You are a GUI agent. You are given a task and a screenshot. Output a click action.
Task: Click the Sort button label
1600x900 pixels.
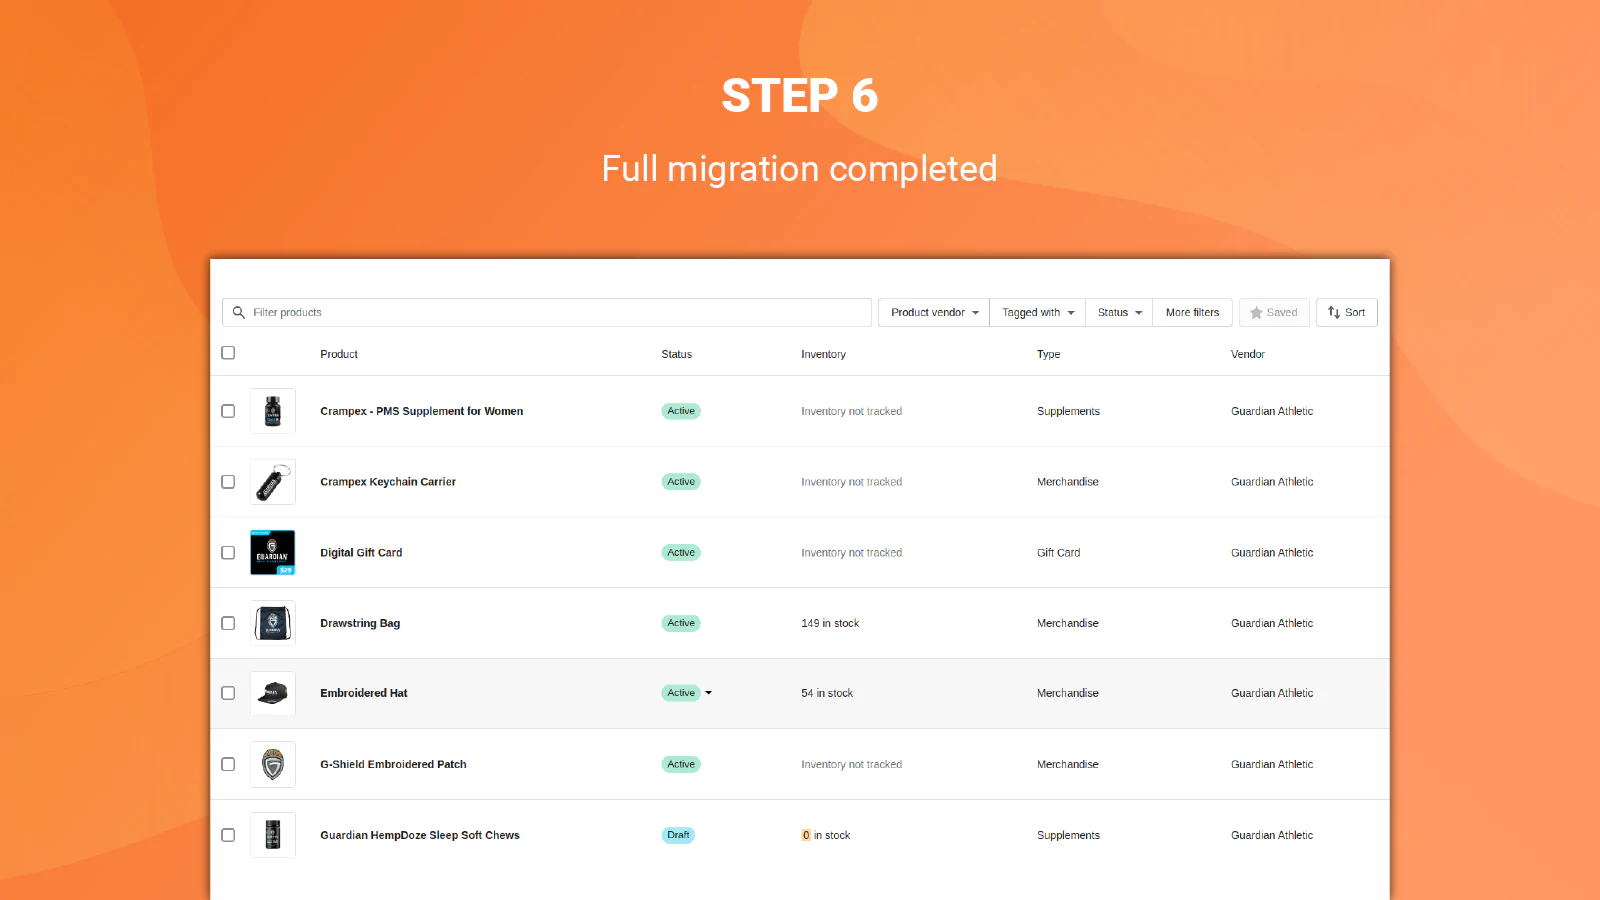(1355, 313)
